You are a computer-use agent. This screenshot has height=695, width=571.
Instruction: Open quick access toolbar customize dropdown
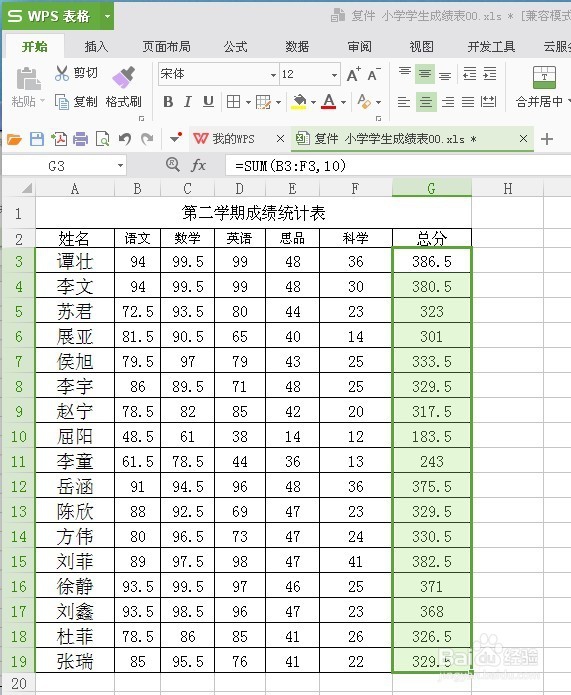[176, 138]
